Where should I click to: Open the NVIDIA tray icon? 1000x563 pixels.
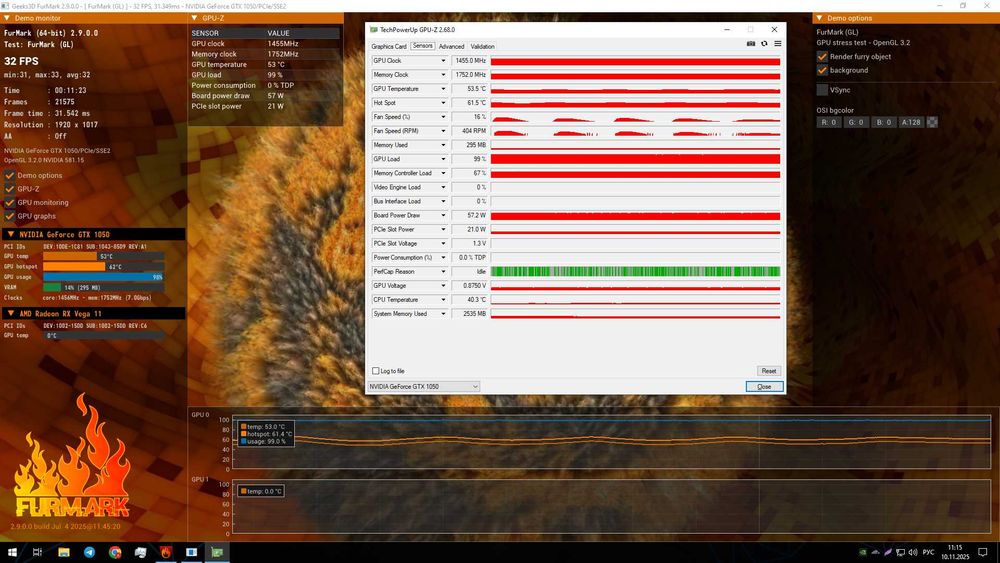click(x=863, y=552)
